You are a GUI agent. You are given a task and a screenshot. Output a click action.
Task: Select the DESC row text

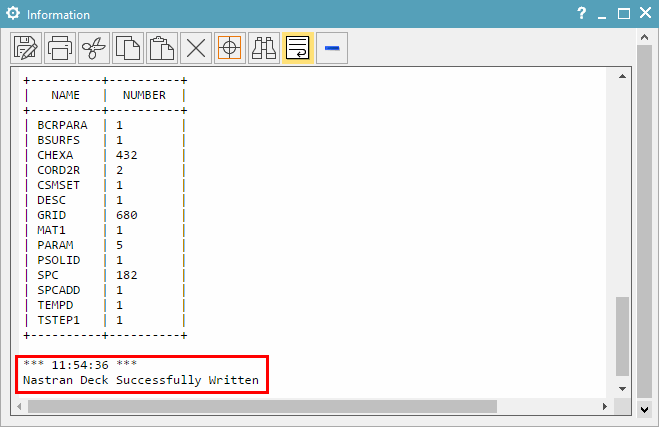[51, 200]
